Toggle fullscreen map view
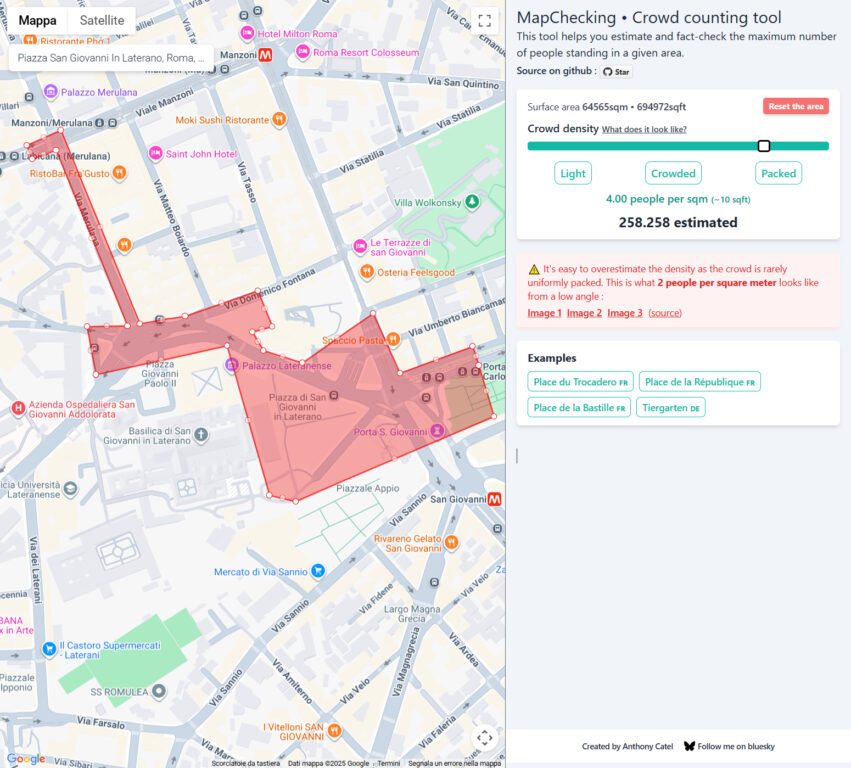The width and height of the screenshot is (851, 768). click(x=484, y=21)
